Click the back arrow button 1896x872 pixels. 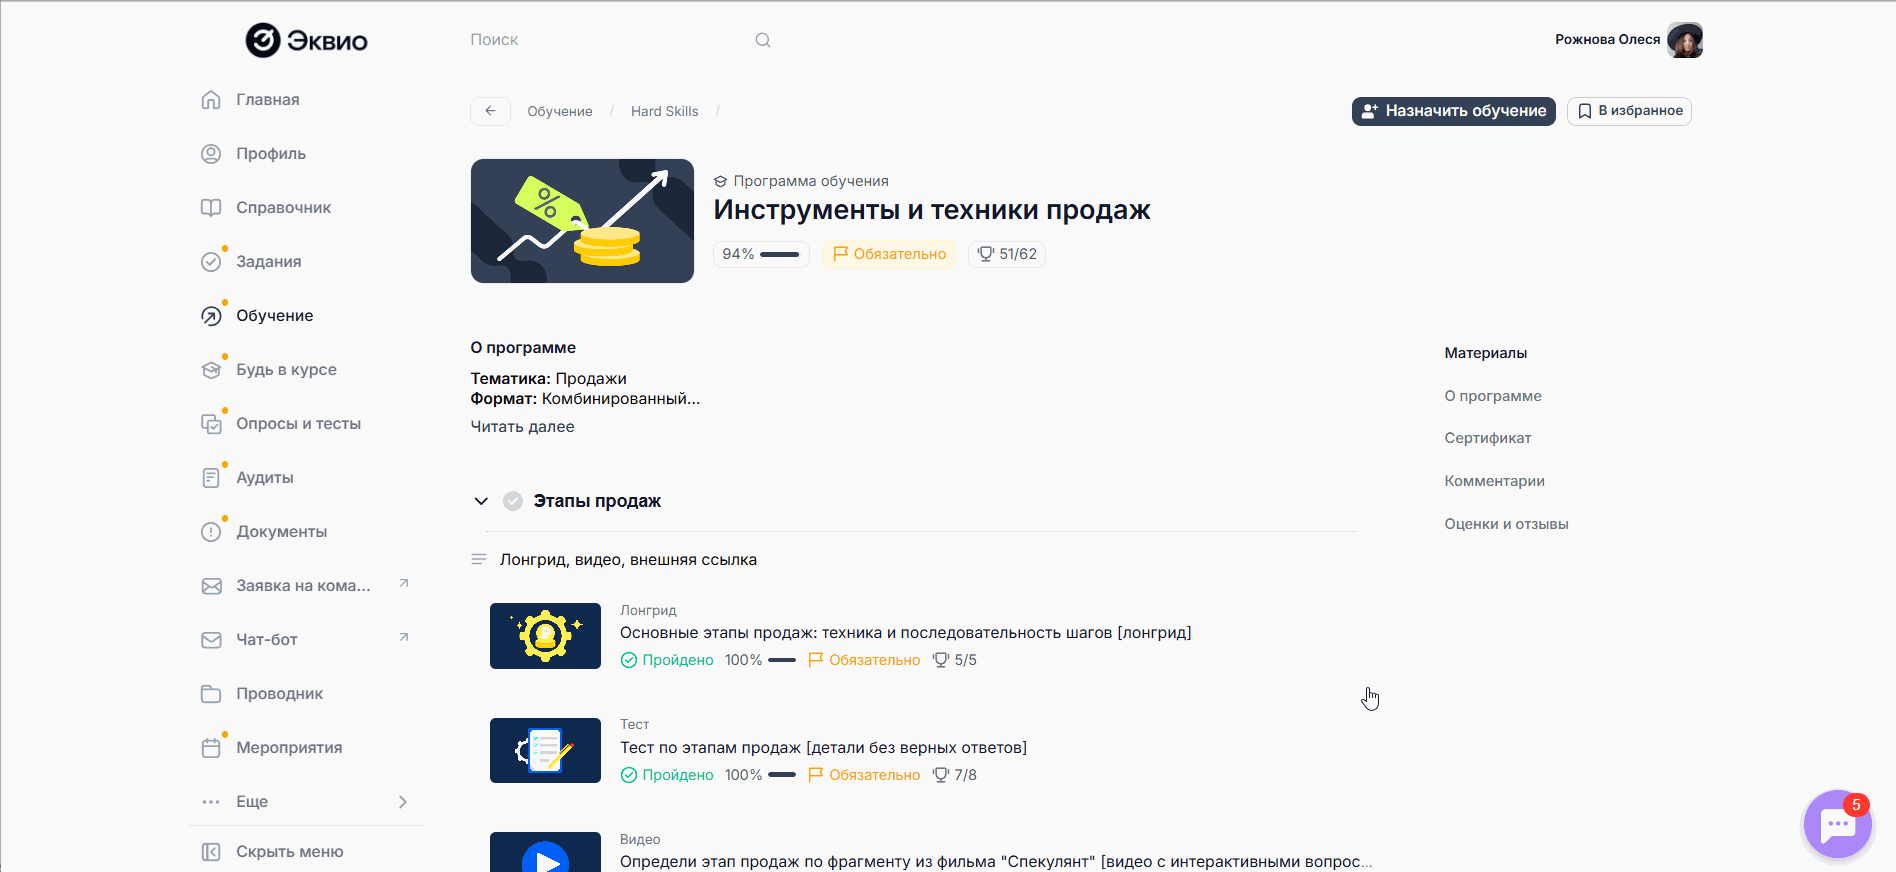[490, 111]
